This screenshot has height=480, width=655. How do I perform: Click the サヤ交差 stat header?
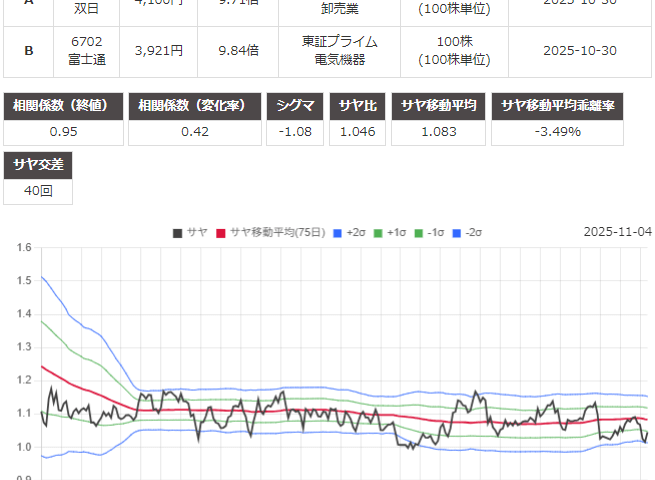tap(38, 164)
